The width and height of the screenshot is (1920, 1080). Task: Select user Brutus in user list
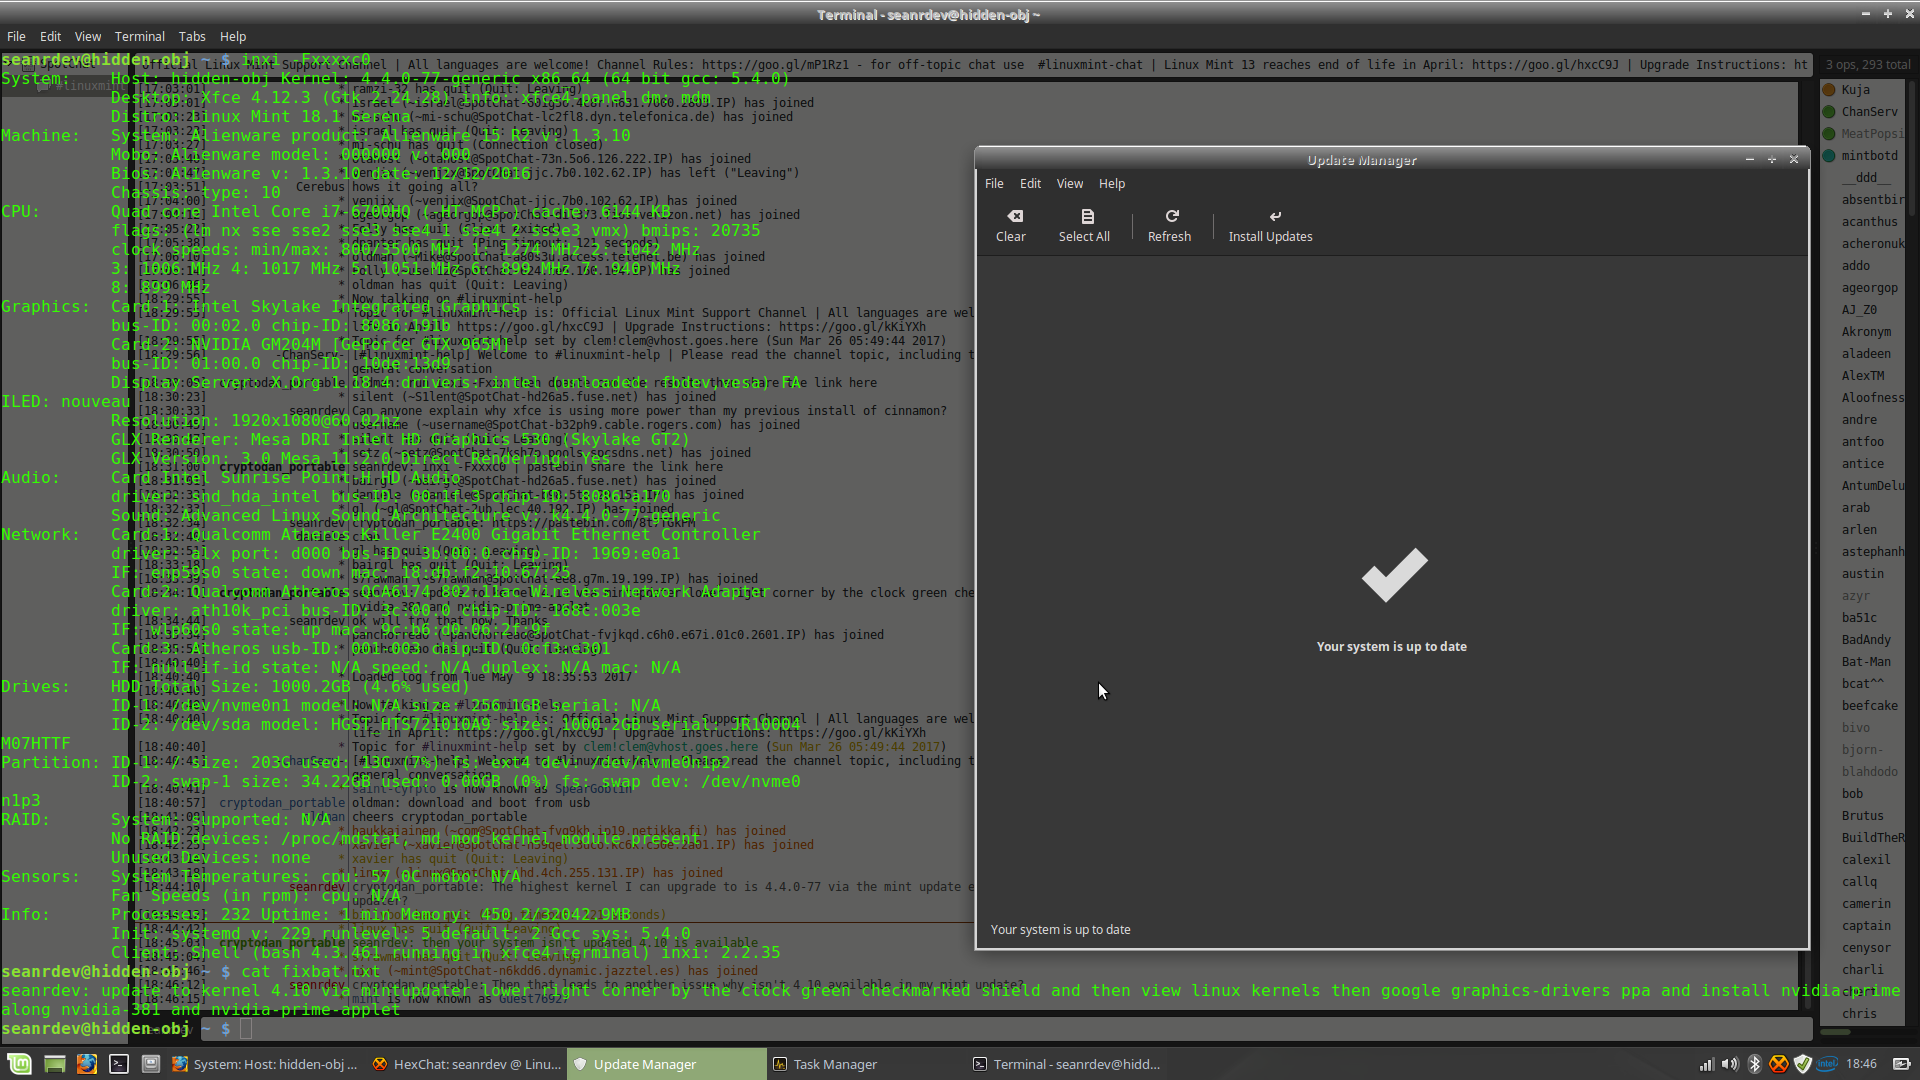[1863, 816]
